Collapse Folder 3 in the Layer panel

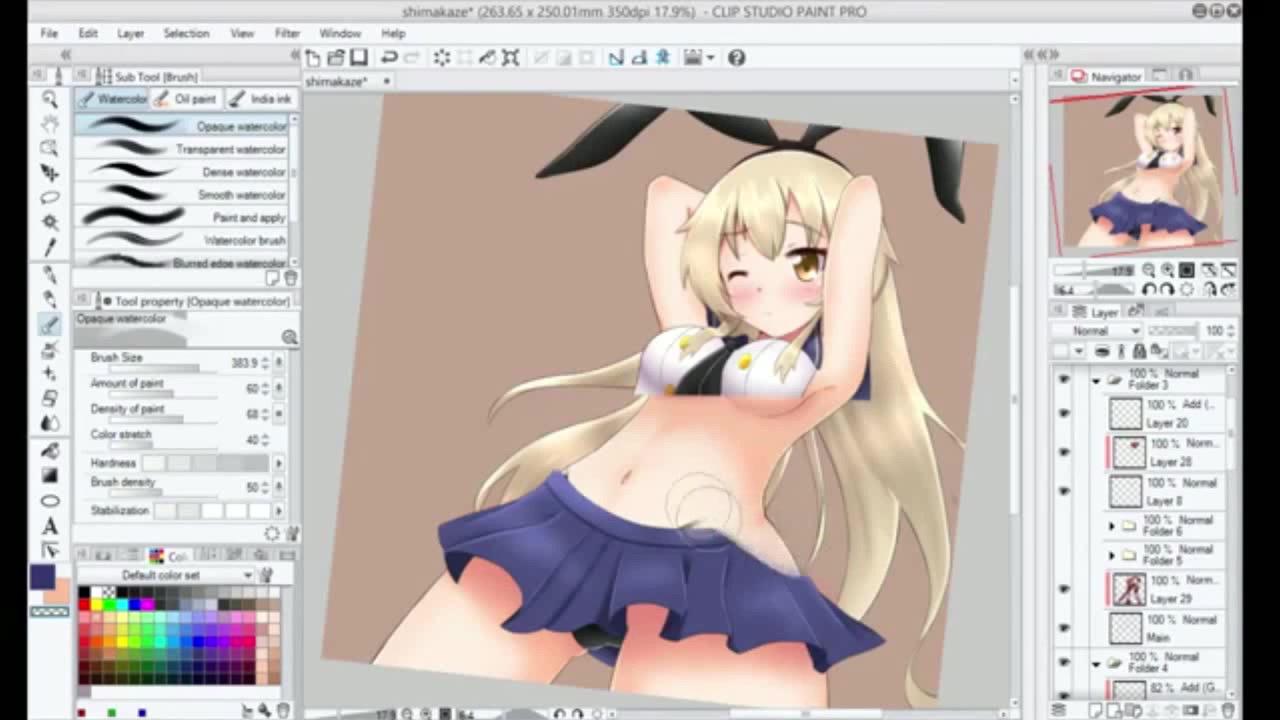pos(1096,381)
